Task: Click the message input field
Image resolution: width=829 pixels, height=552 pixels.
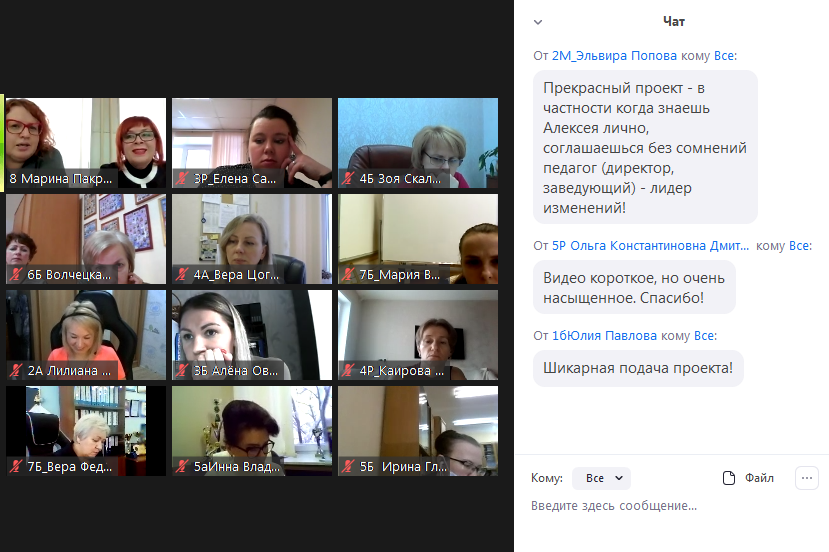Action: [670, 506]
